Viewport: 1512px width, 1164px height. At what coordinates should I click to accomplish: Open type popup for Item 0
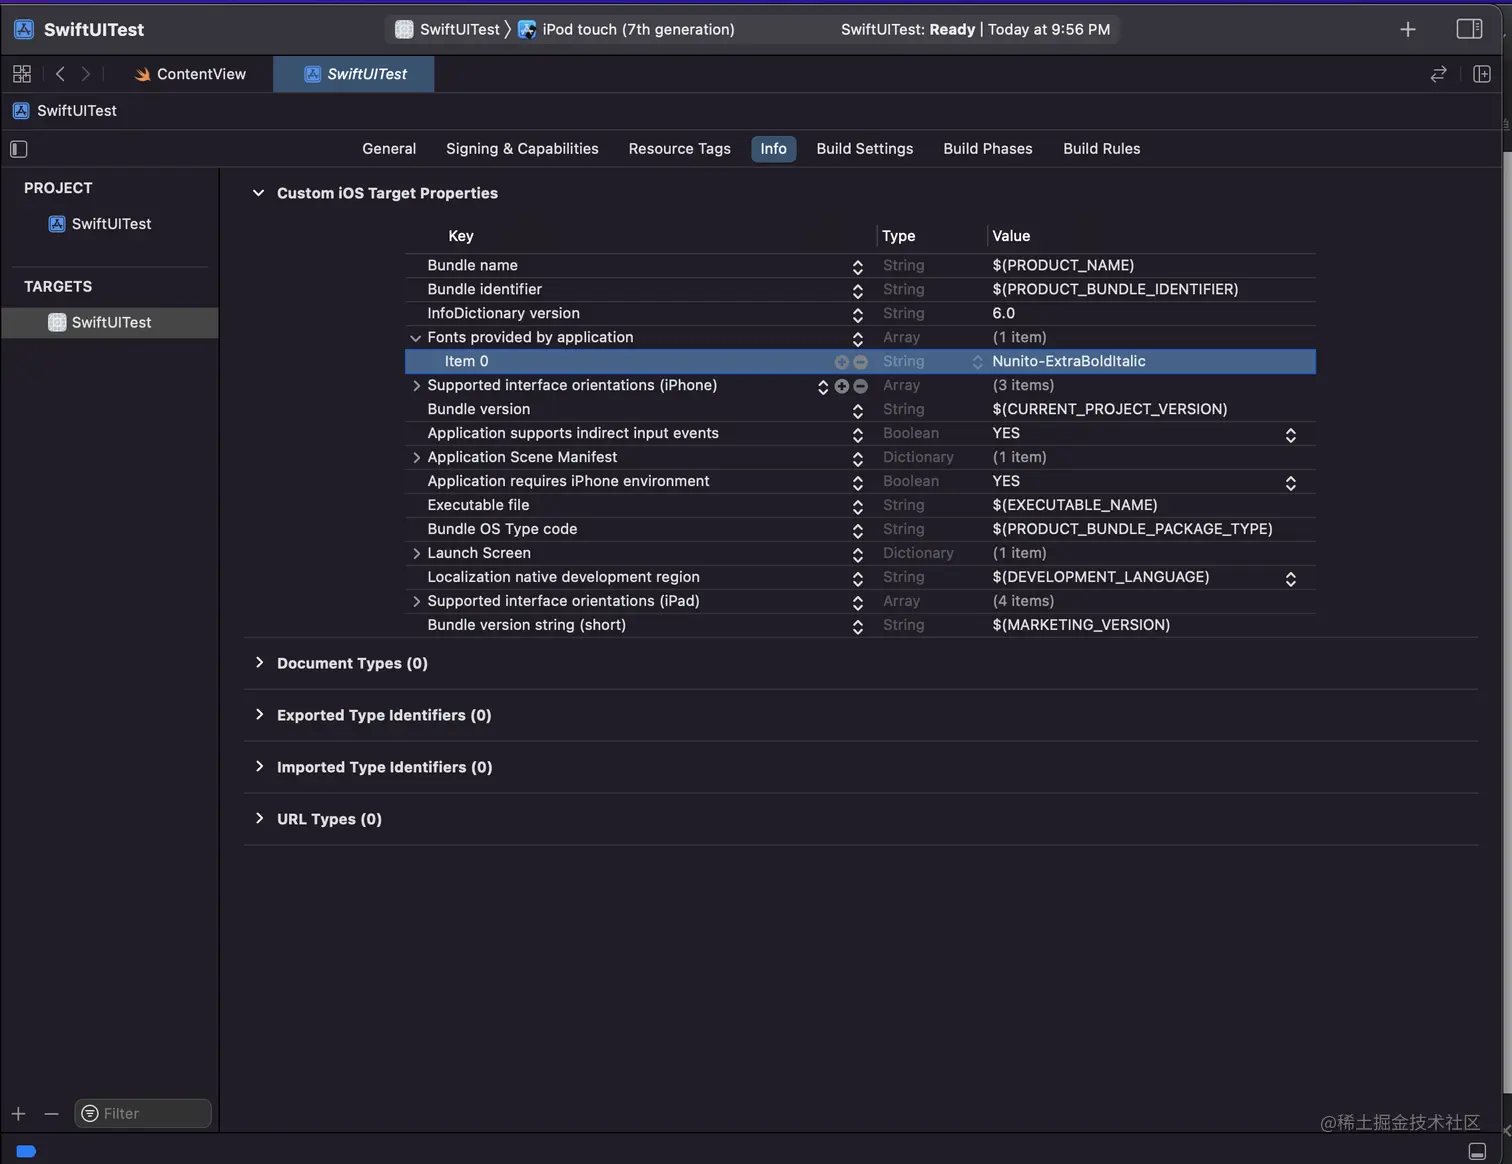point(977,362)
